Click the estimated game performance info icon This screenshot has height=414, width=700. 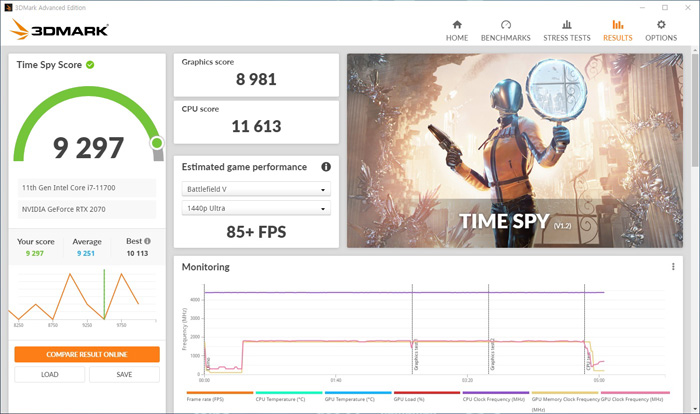[x=326, y=167]
